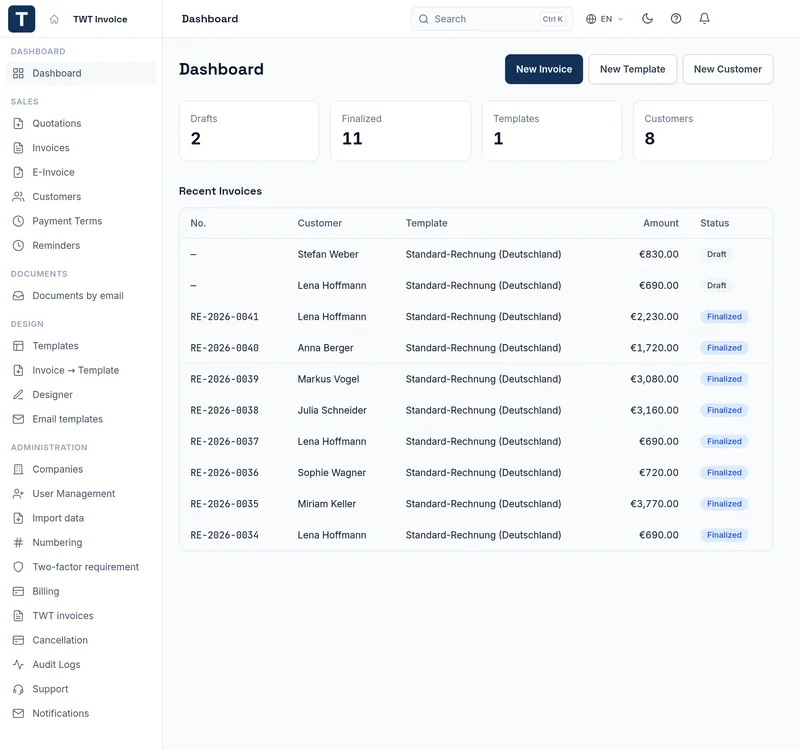Open the E-Invoice section
The height and width of the screenshot is (750, 800).
[x=82, y=172]
